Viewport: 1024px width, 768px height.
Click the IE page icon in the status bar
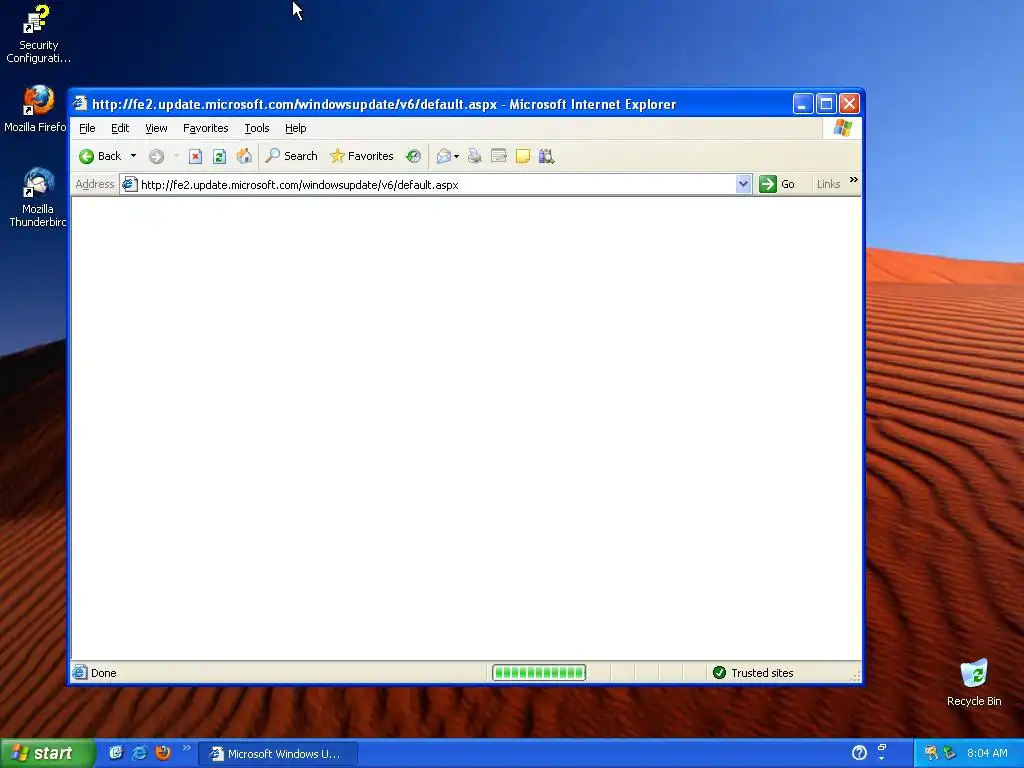click(x=80, y=672)
